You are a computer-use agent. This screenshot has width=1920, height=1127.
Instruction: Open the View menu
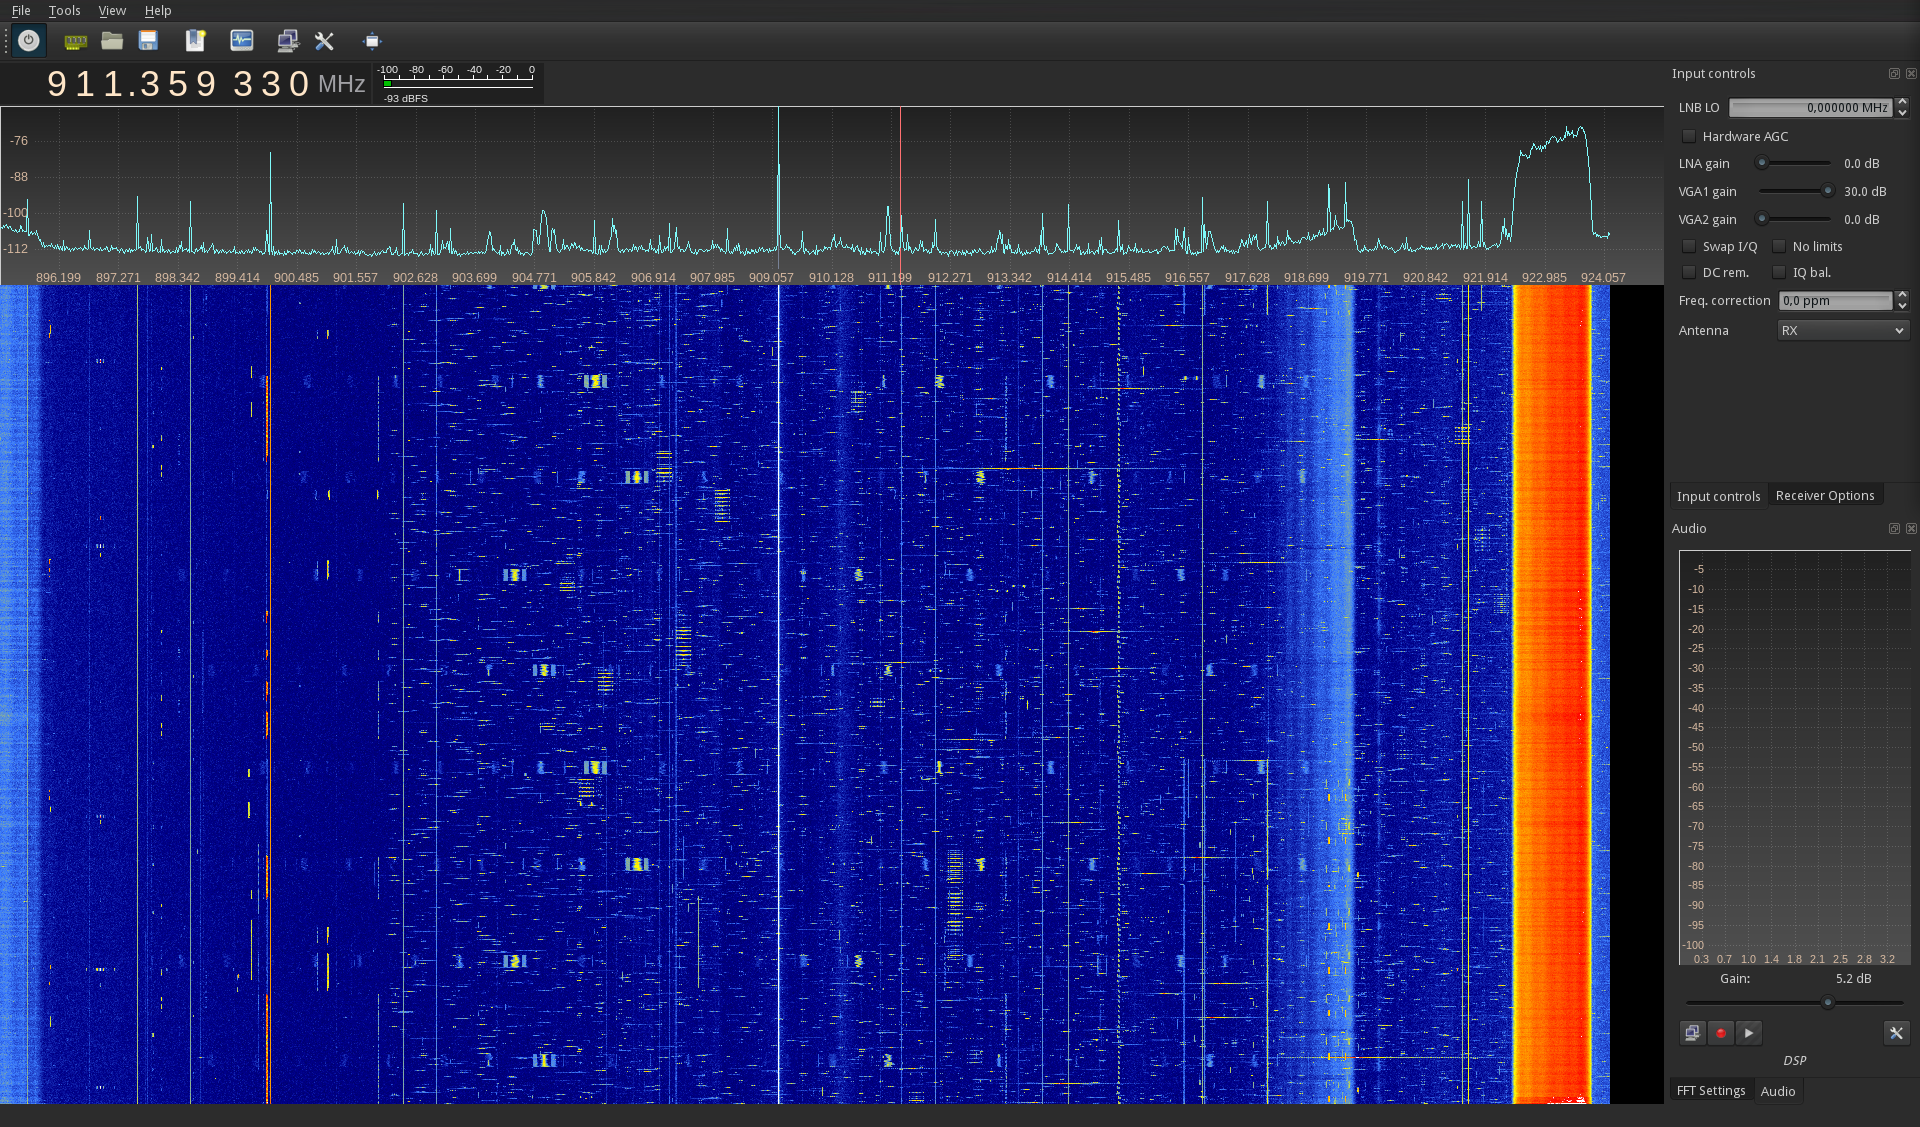pyautogui.click(x=112, y=10)
